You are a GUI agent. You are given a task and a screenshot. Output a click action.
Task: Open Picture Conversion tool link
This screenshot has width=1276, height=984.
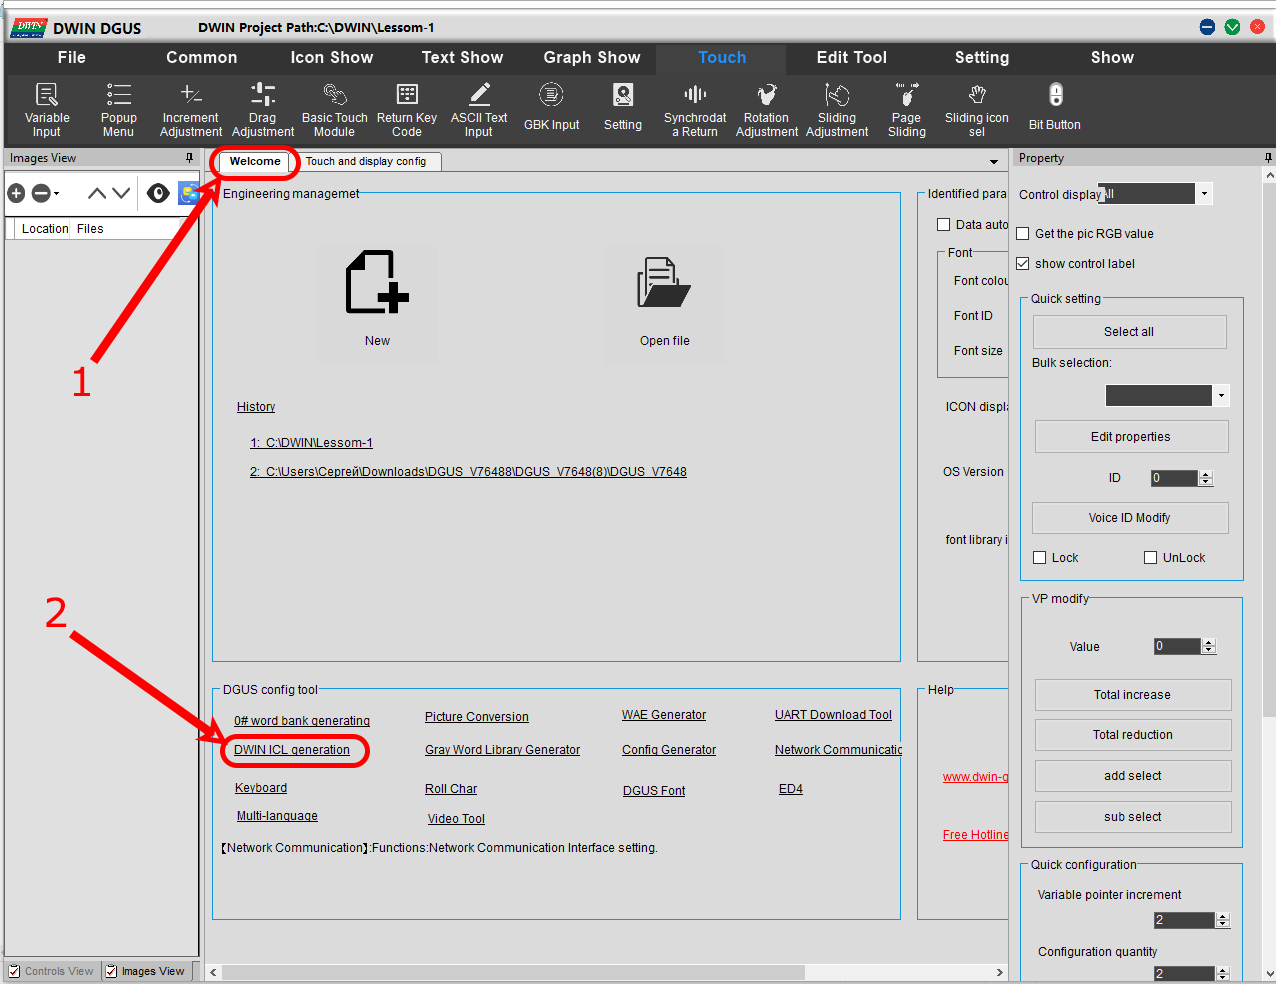pos(477,717)
